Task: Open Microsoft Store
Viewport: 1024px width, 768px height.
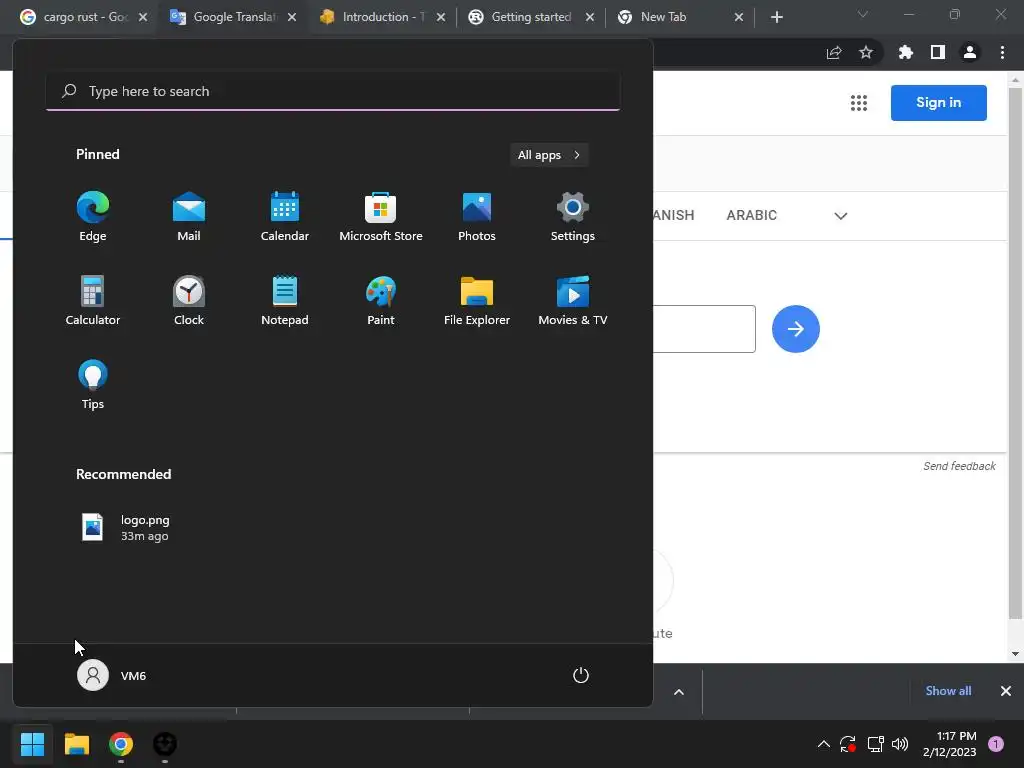Action: [381, 217]
